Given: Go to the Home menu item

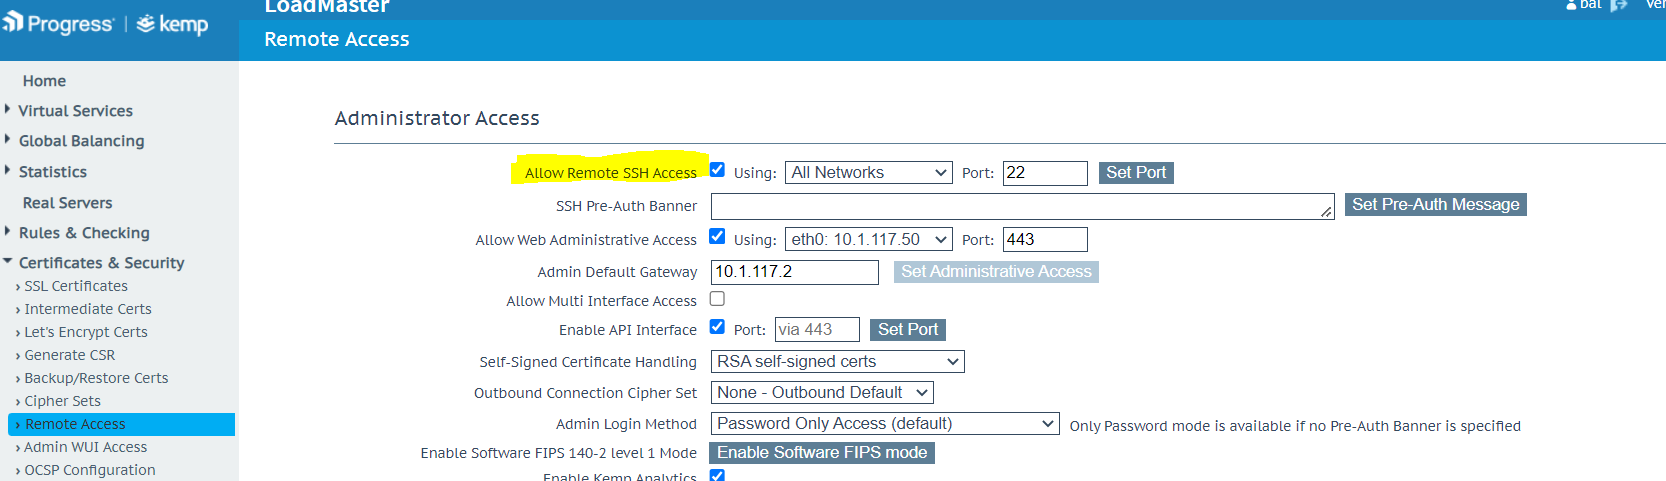Looking at the screenshot, I should pyautogui.click(x=44, y=81).
